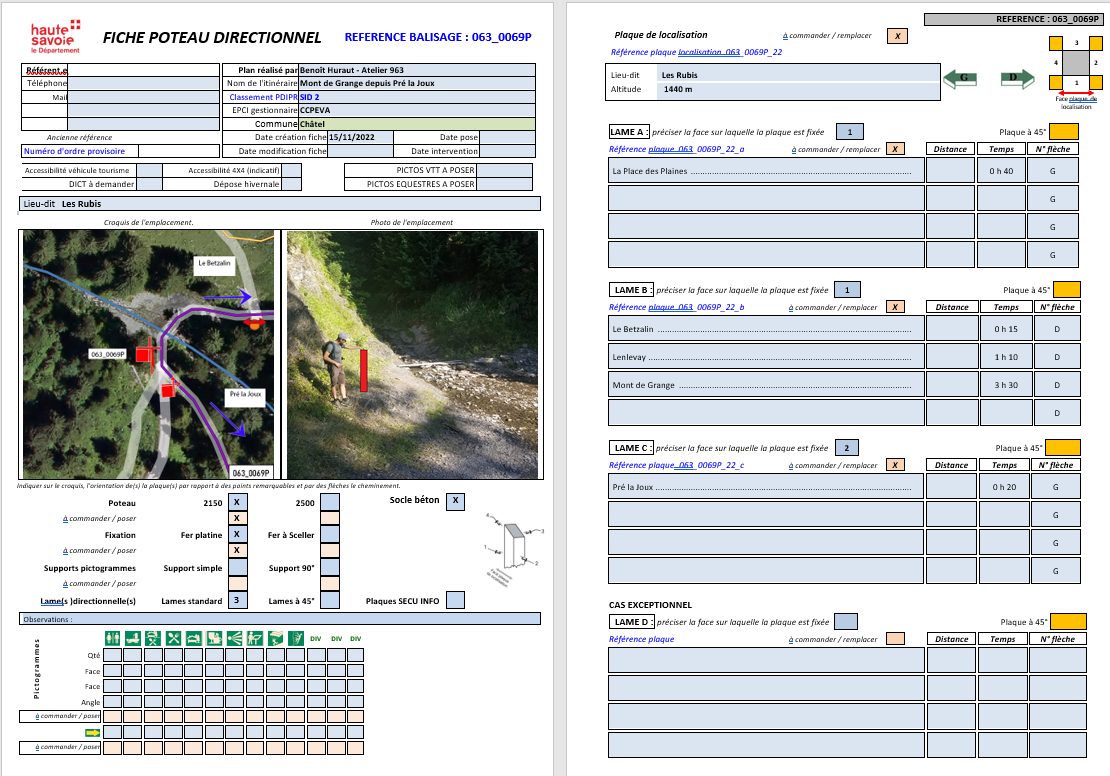Click the Mont de Grange destination row
Viewport: 1110px width, 776px height.
pos(764,385)
